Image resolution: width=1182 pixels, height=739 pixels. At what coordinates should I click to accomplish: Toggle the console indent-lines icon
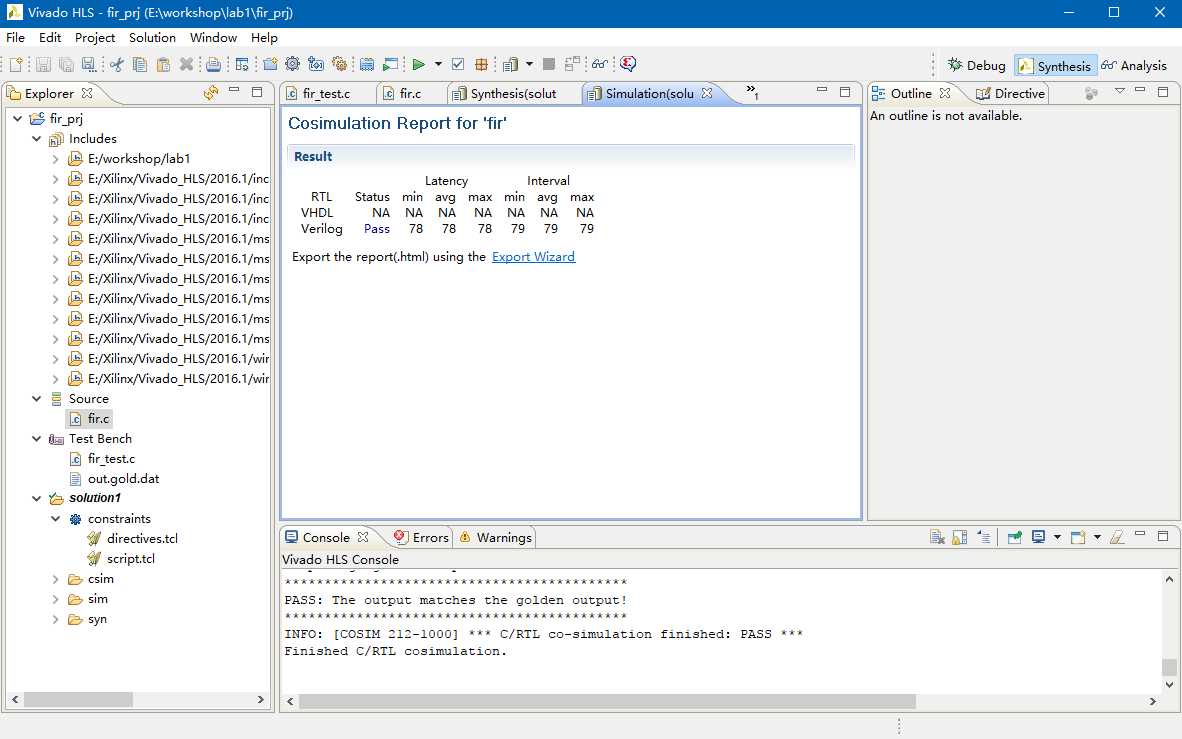[x=984, y=537]
